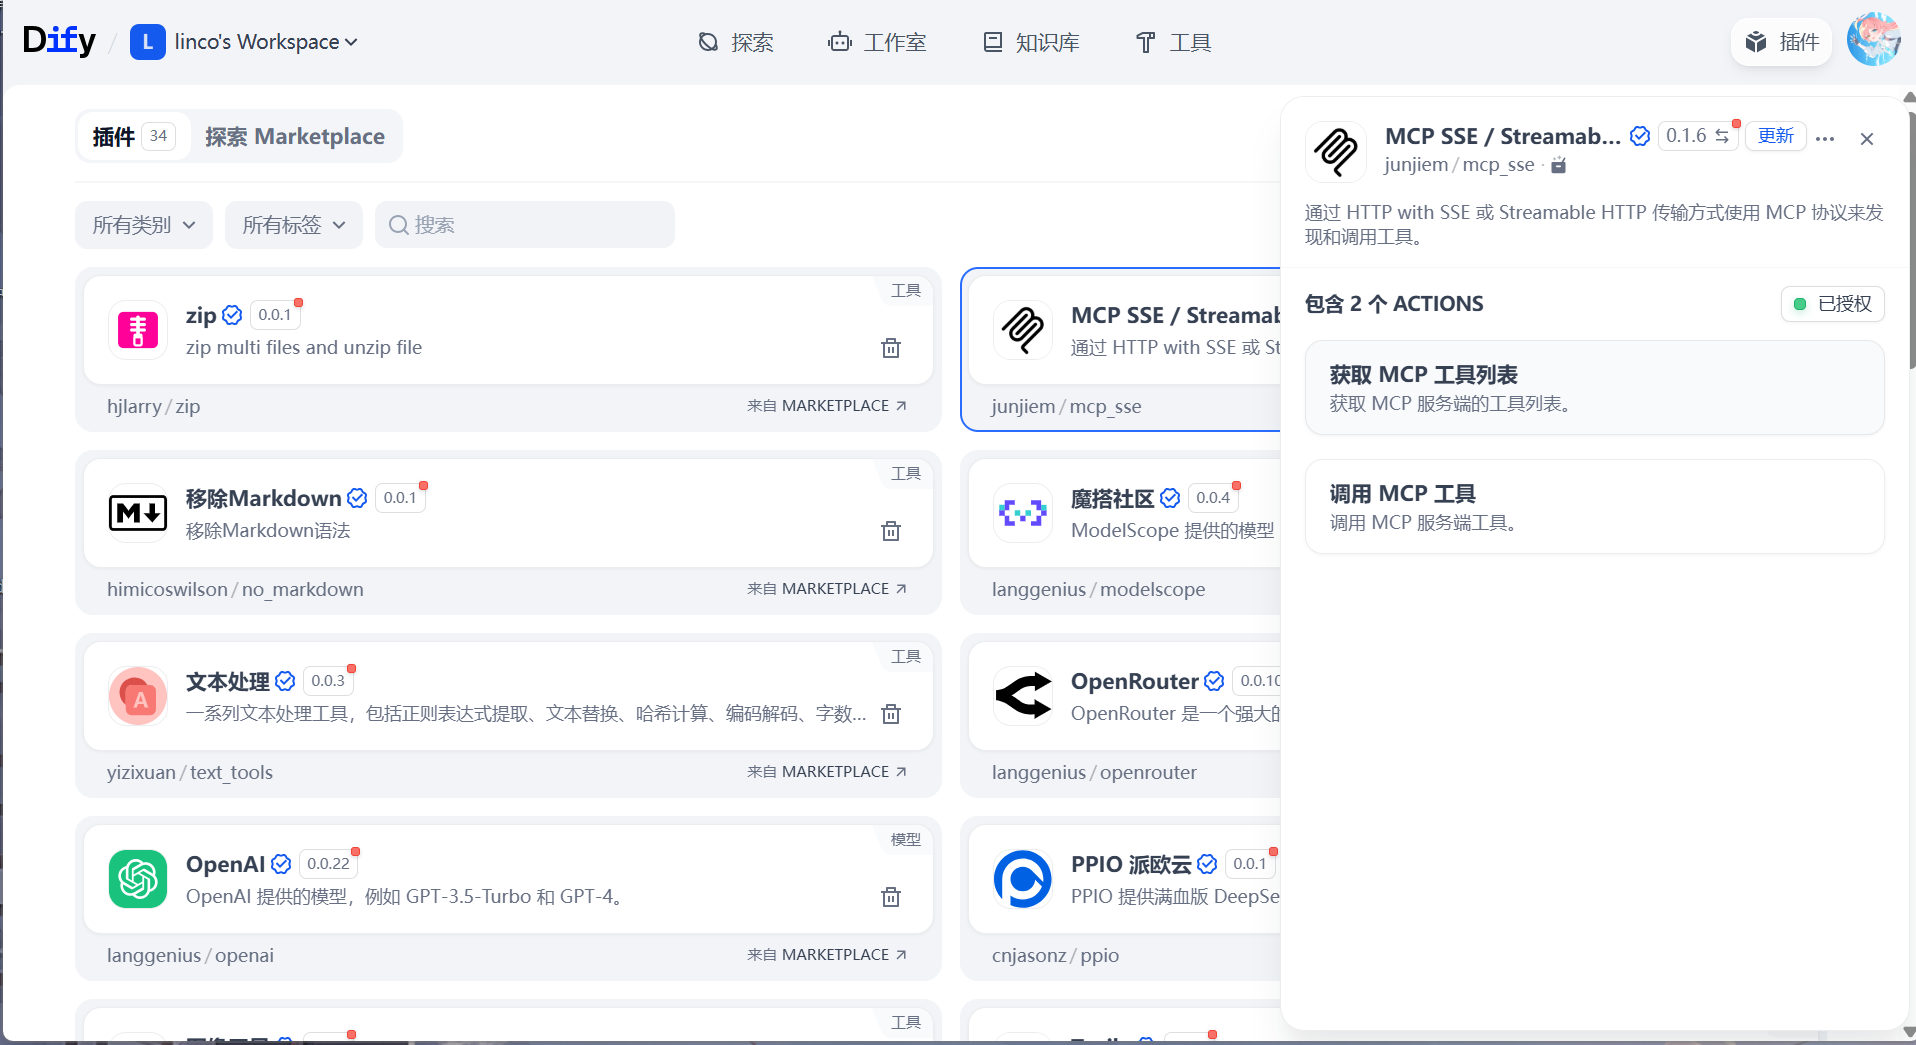Screen dimensions: 1916x1045
Task: Delete the 文本处理 plugin via trash icon
Action: (x=891, y=714)
